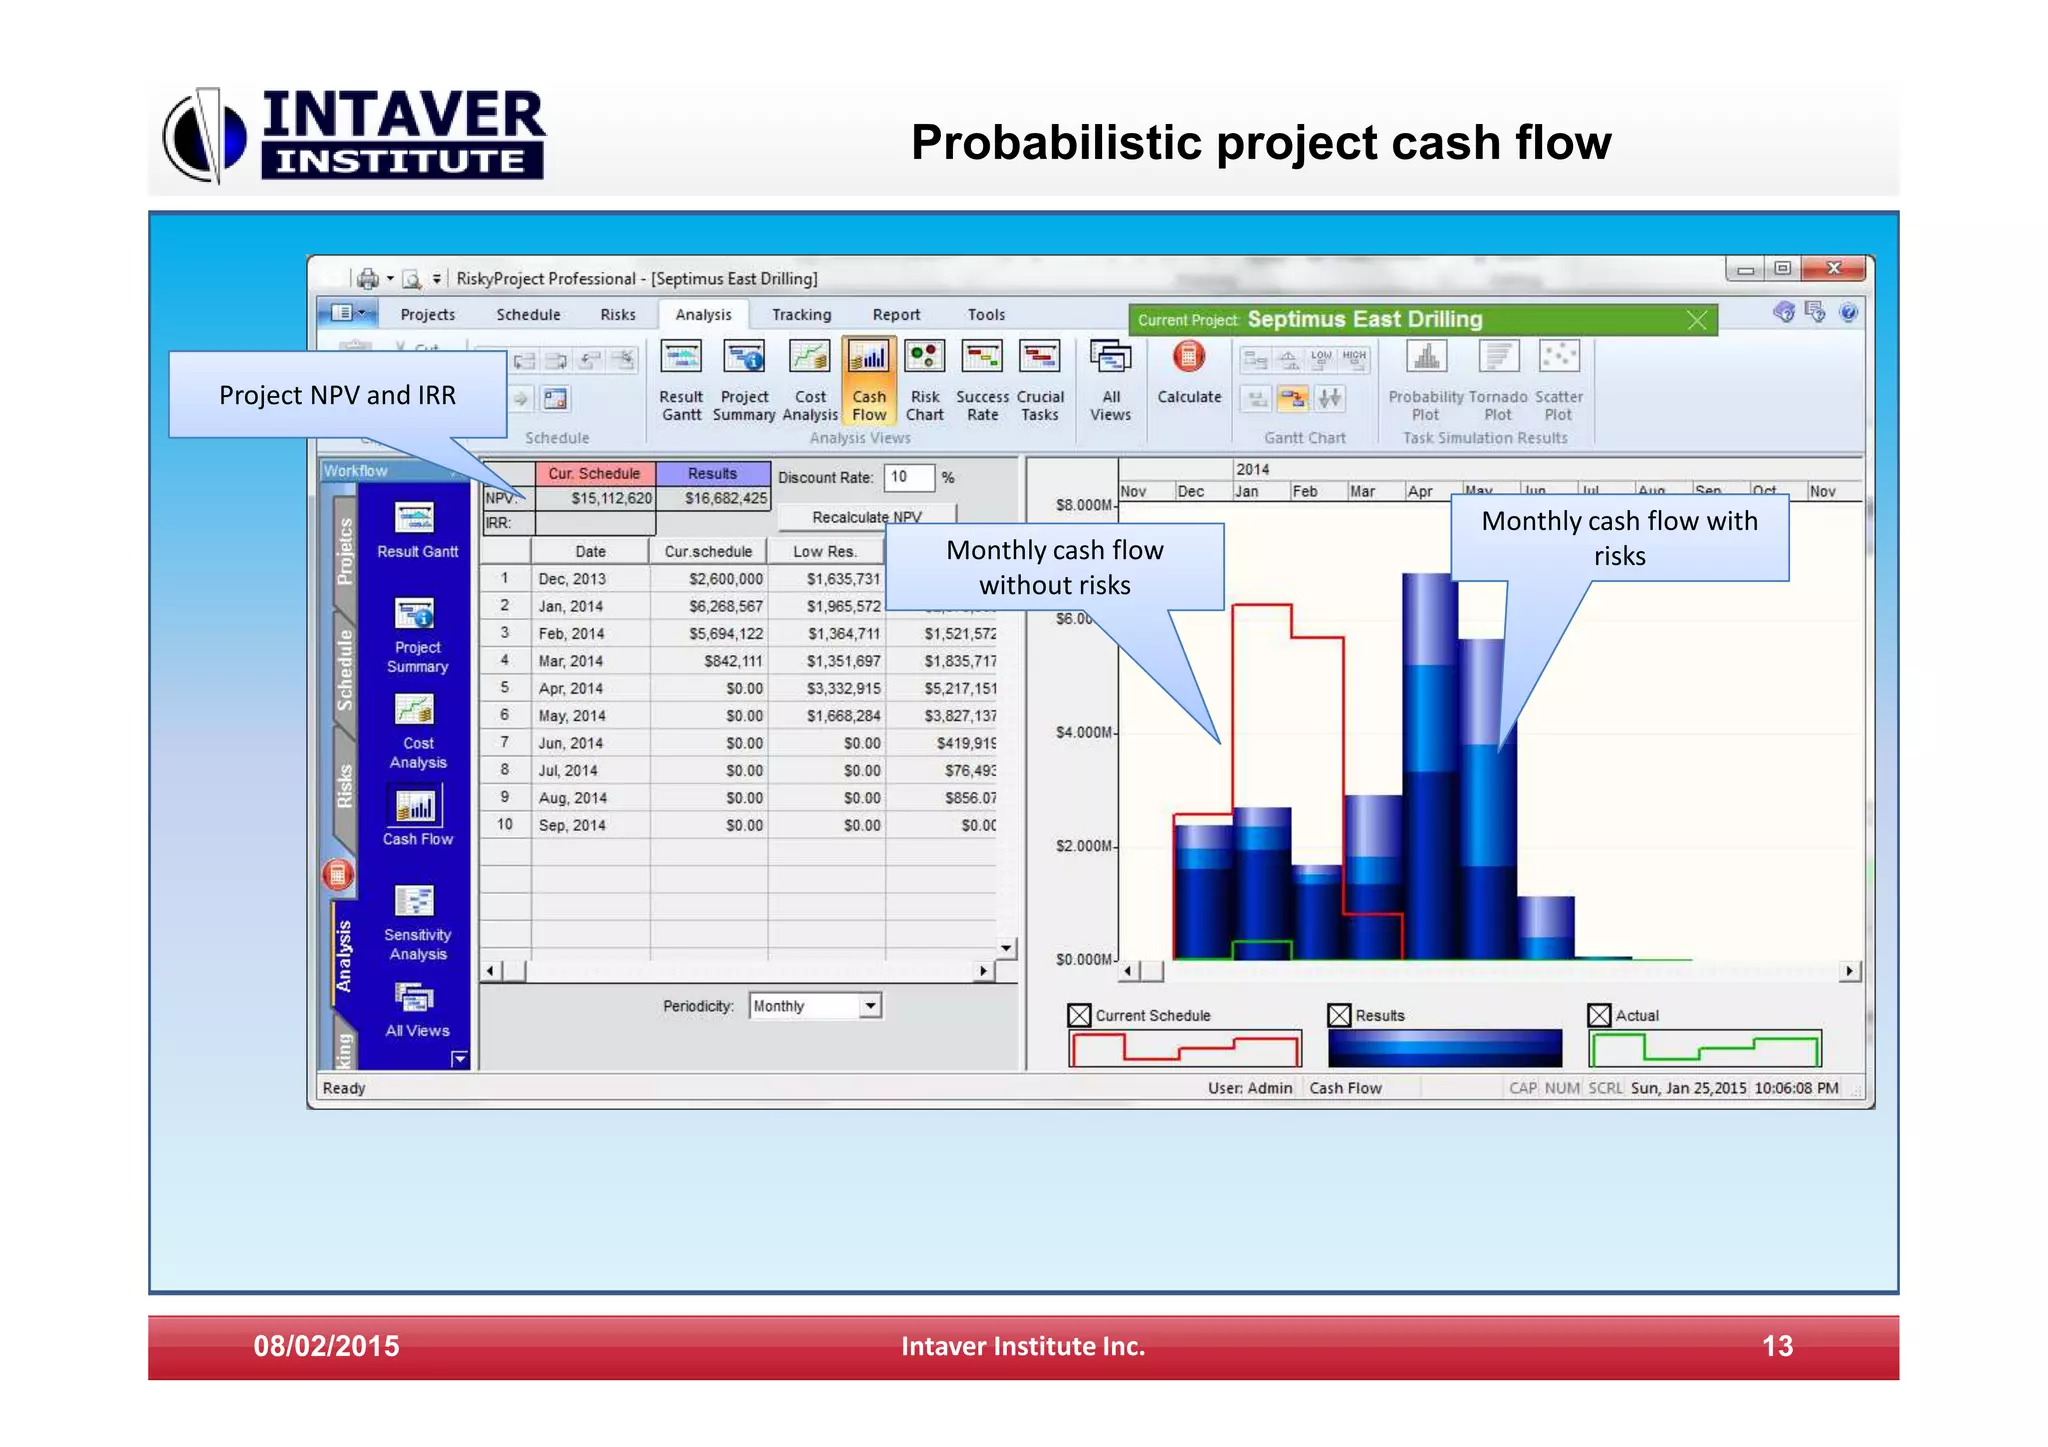Switch to the Risks side tab
This screenshot has height=1447, width=2048.
[x=344, y=786]
